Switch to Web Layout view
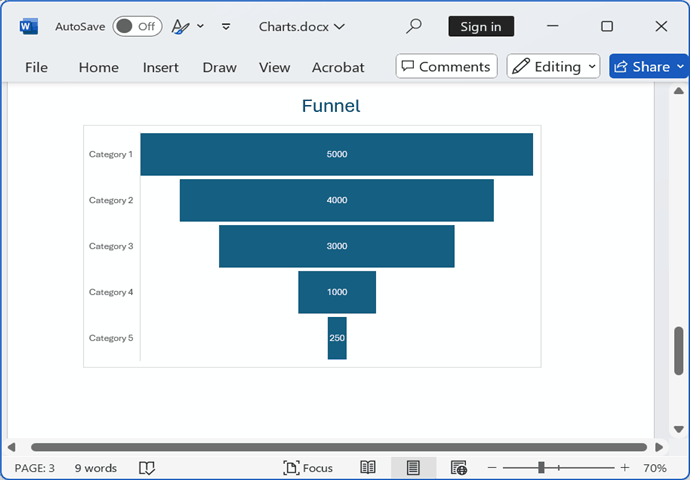The image size is (690, 480). coord(459,468)
